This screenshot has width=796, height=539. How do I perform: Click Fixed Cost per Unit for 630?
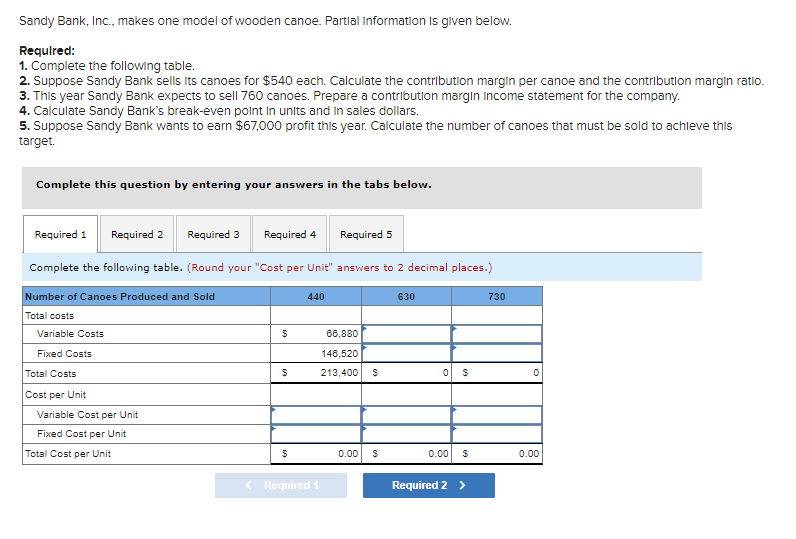pyautogui.click(x=407, y=434)
